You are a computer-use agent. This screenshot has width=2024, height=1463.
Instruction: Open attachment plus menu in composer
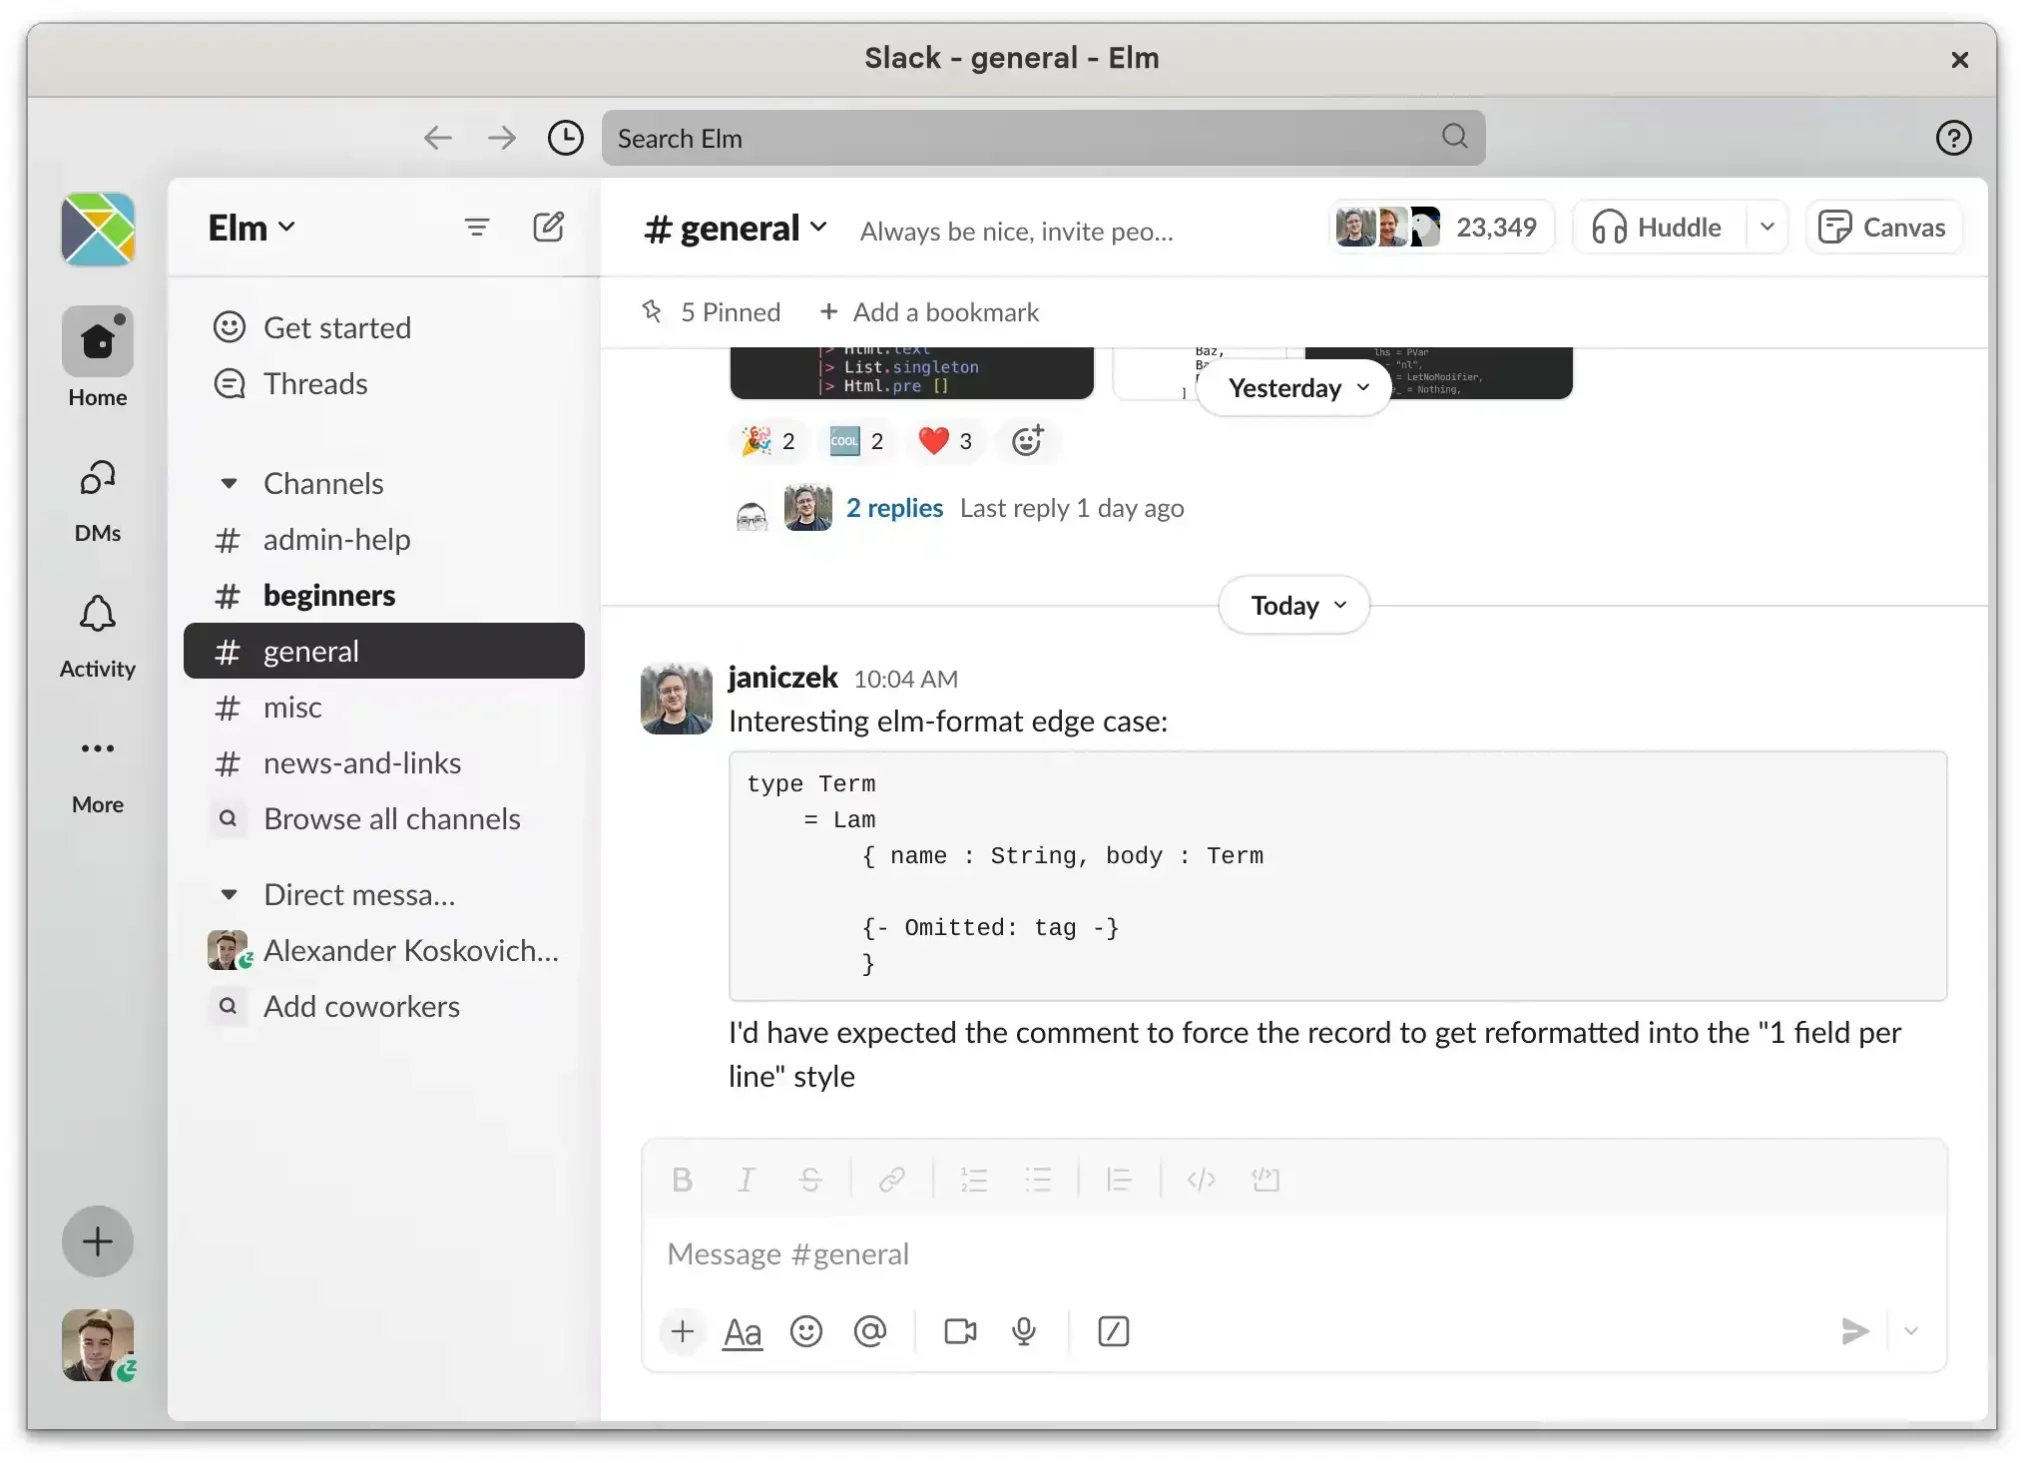[x=682, y=1331]
